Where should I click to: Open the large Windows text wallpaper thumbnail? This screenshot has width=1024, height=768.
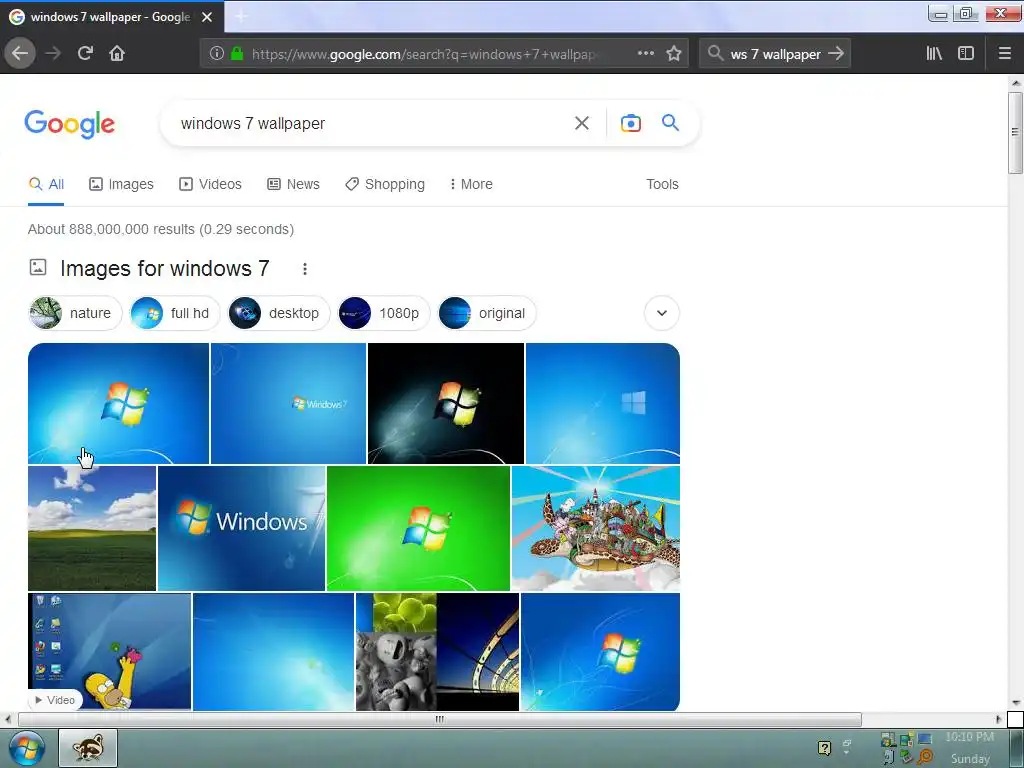tap(242, 528)
